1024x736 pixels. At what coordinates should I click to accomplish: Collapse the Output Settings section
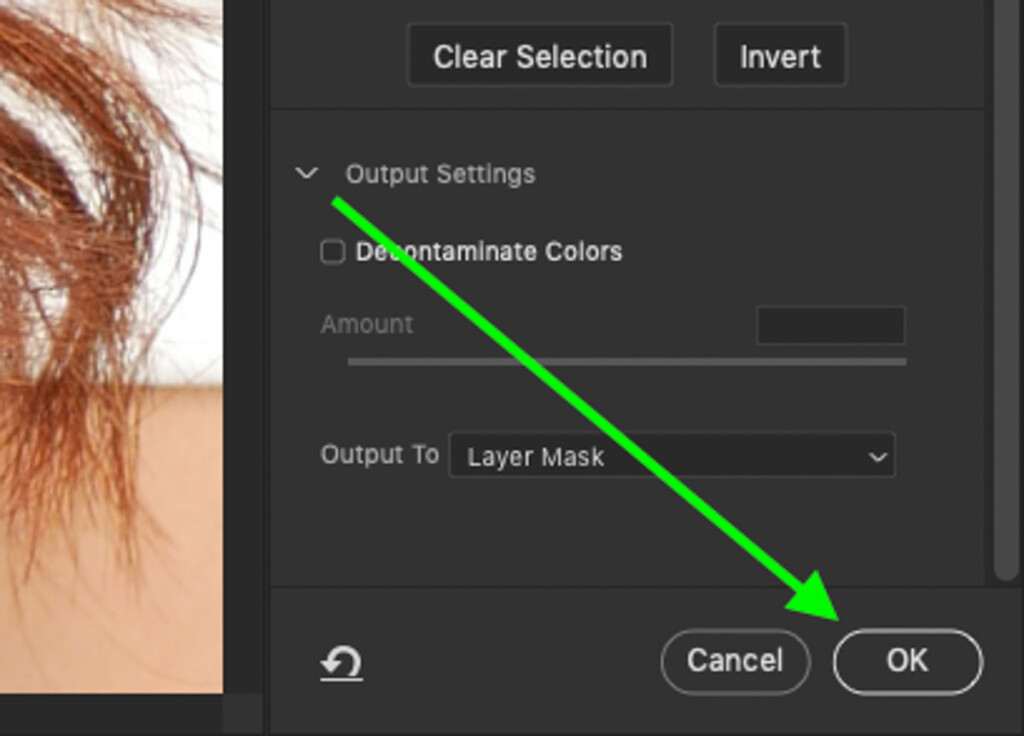tap(306, 174)
